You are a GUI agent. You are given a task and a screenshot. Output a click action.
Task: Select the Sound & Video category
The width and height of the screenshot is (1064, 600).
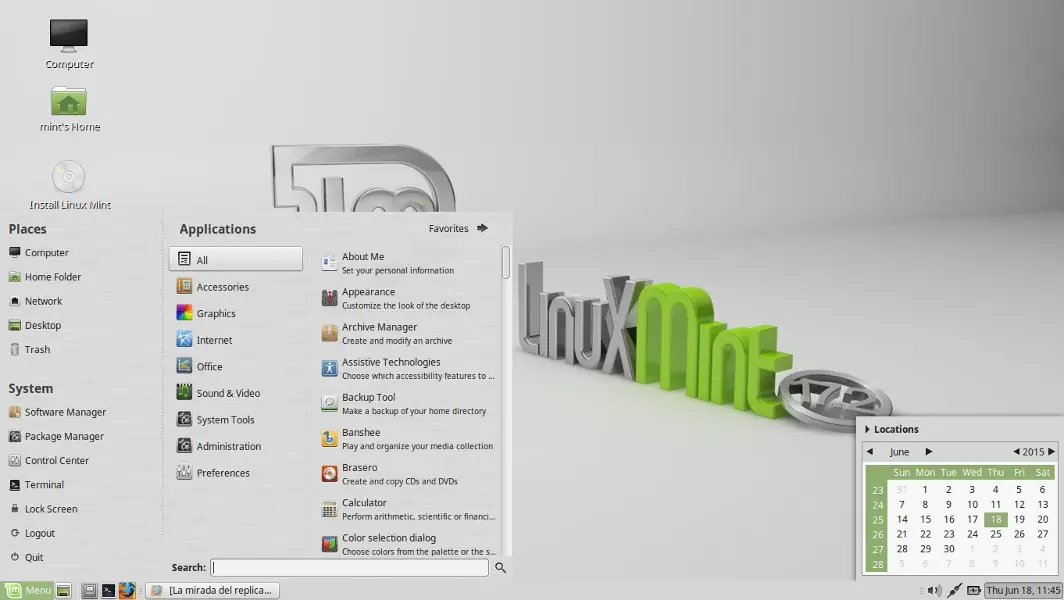pyautogui.click(x=236, y=393)
